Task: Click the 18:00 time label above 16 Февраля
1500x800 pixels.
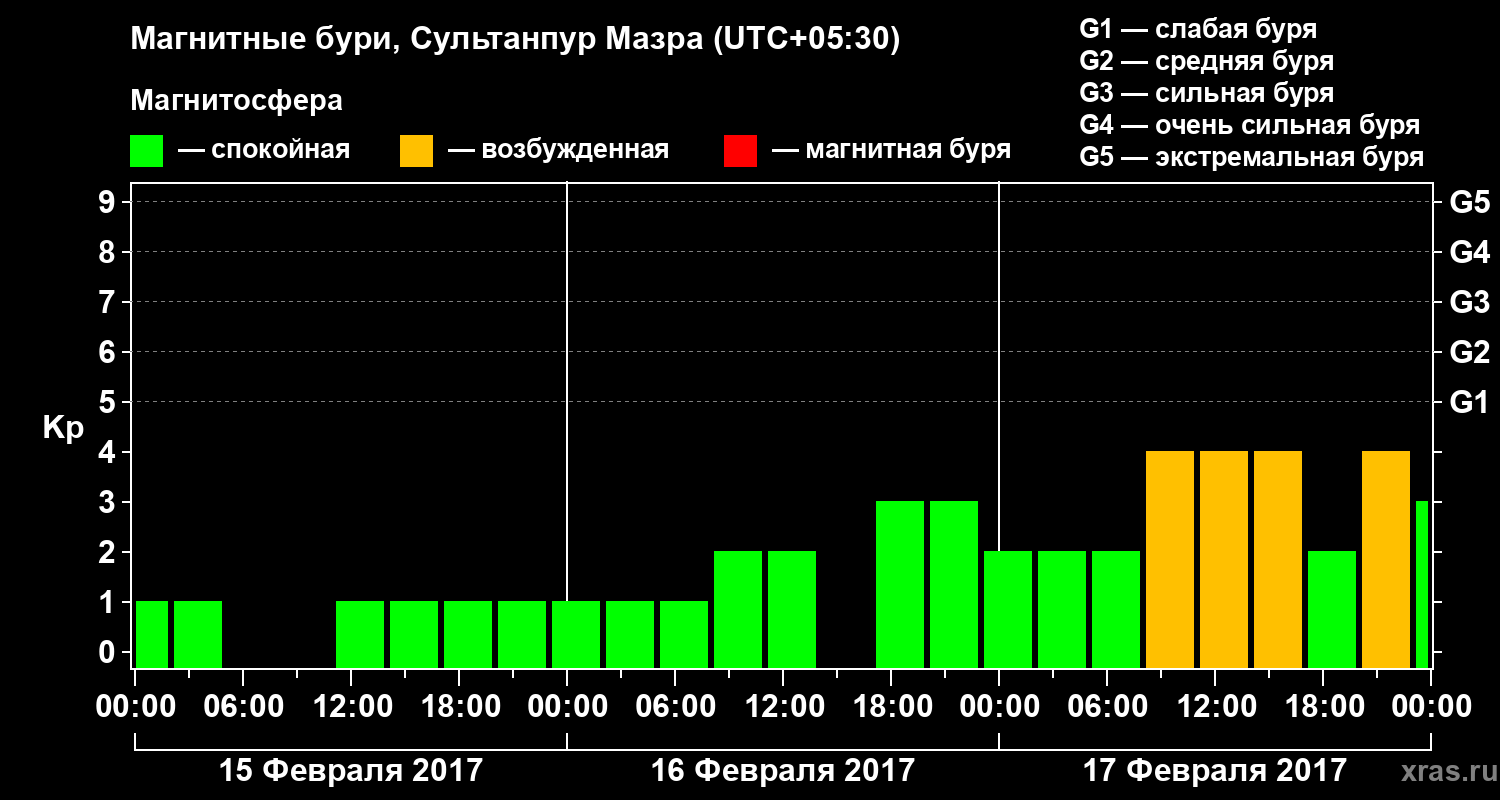Action: point(891,707)
